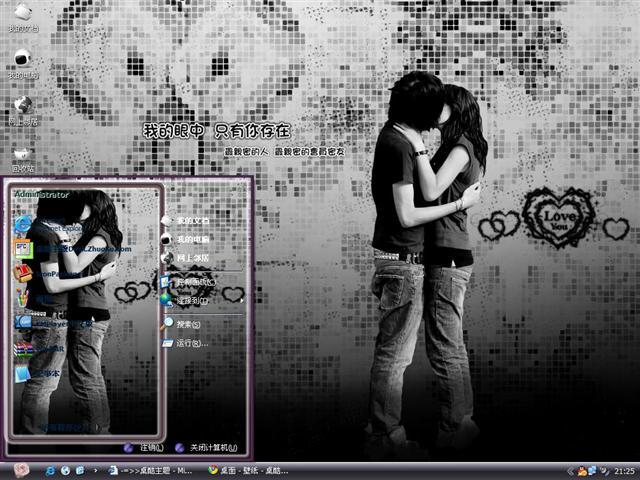Open 我的文档 in Start menu right pane
The width and height of the screenshot is (640, 480).
pos(190,220)
